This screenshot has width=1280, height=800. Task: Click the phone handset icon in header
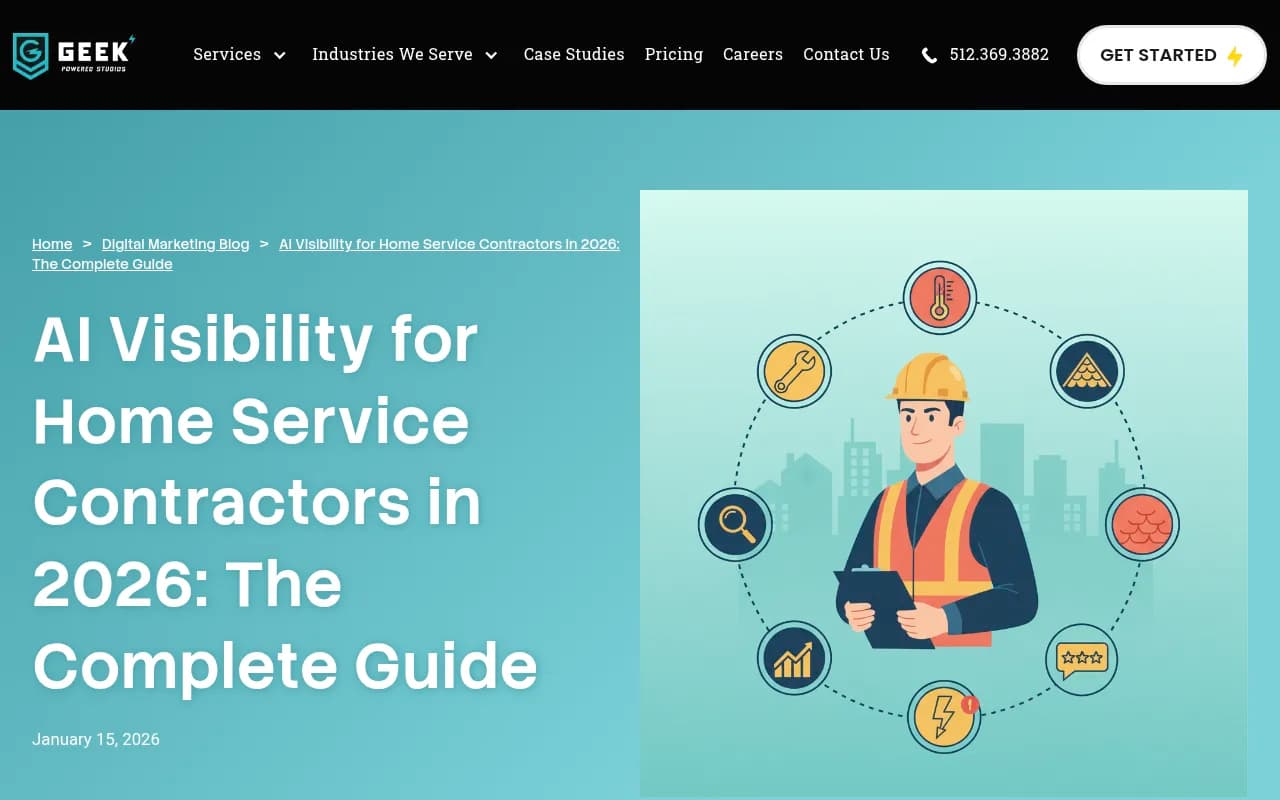tap(929, 55)
